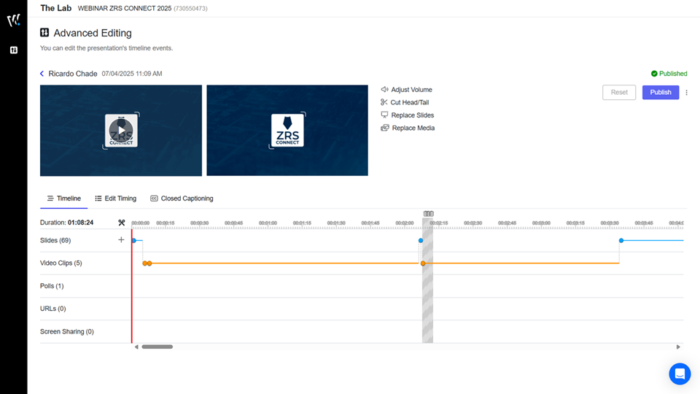Select the orange video clip marker under playhead
The image size is (700, 394).
click(x=423, y=263)
